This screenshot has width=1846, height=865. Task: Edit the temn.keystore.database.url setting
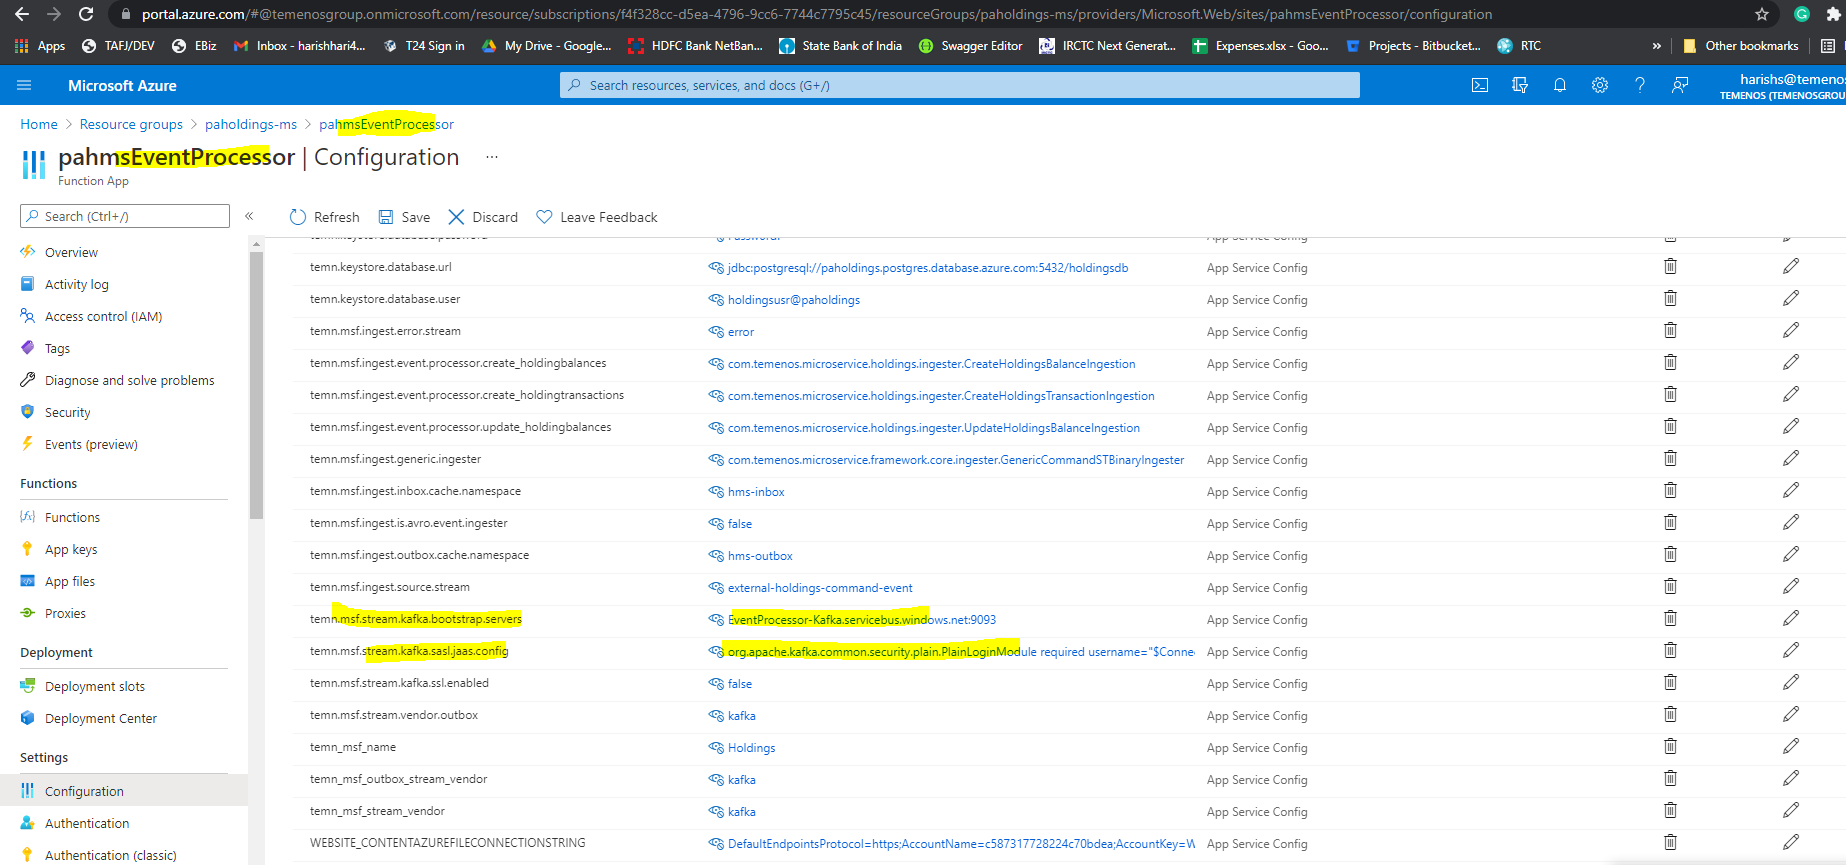pyautogui.click(x=1790, y=267)
